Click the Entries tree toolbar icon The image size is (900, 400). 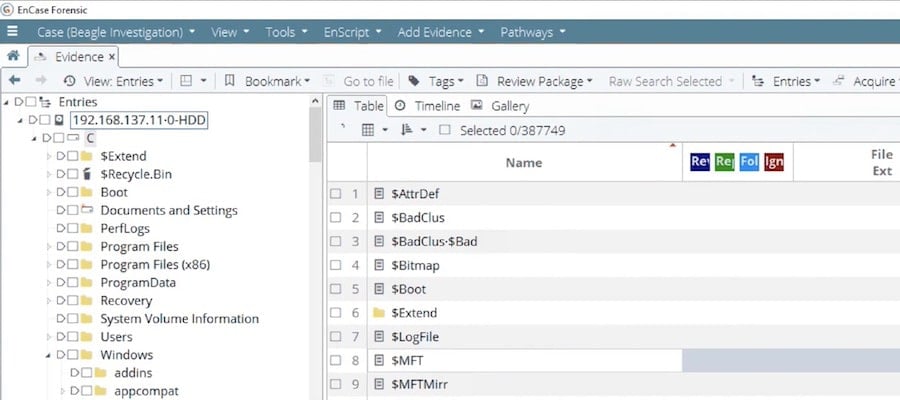coord(758,81)
